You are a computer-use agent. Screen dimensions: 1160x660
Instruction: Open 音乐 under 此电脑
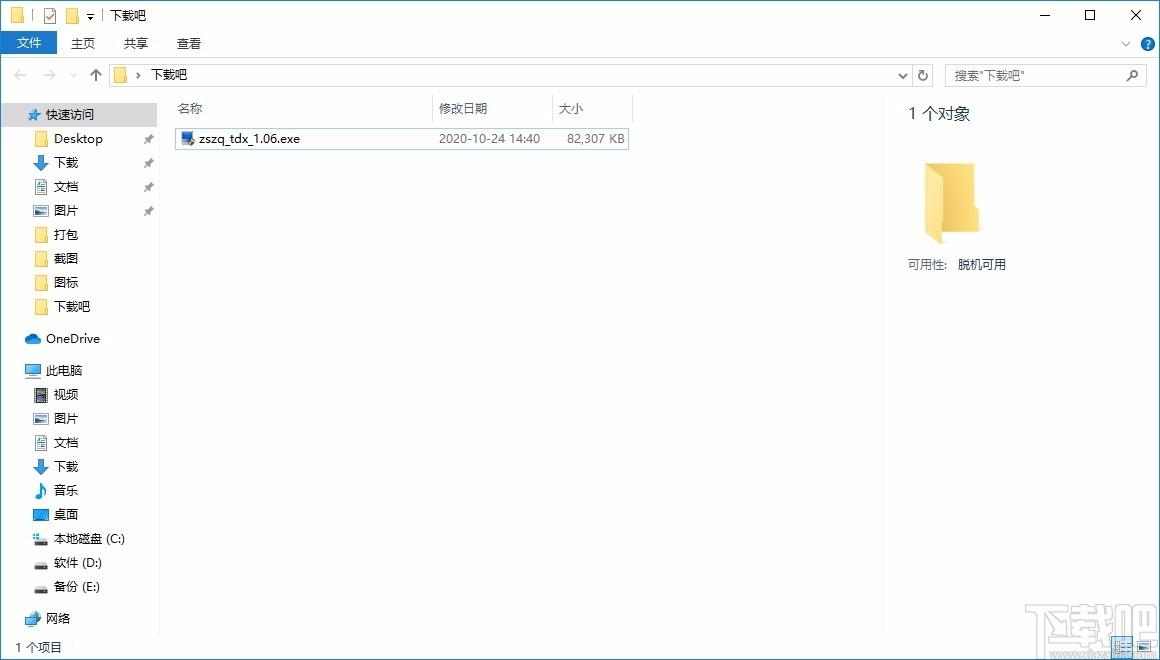(x=66, y=491)
